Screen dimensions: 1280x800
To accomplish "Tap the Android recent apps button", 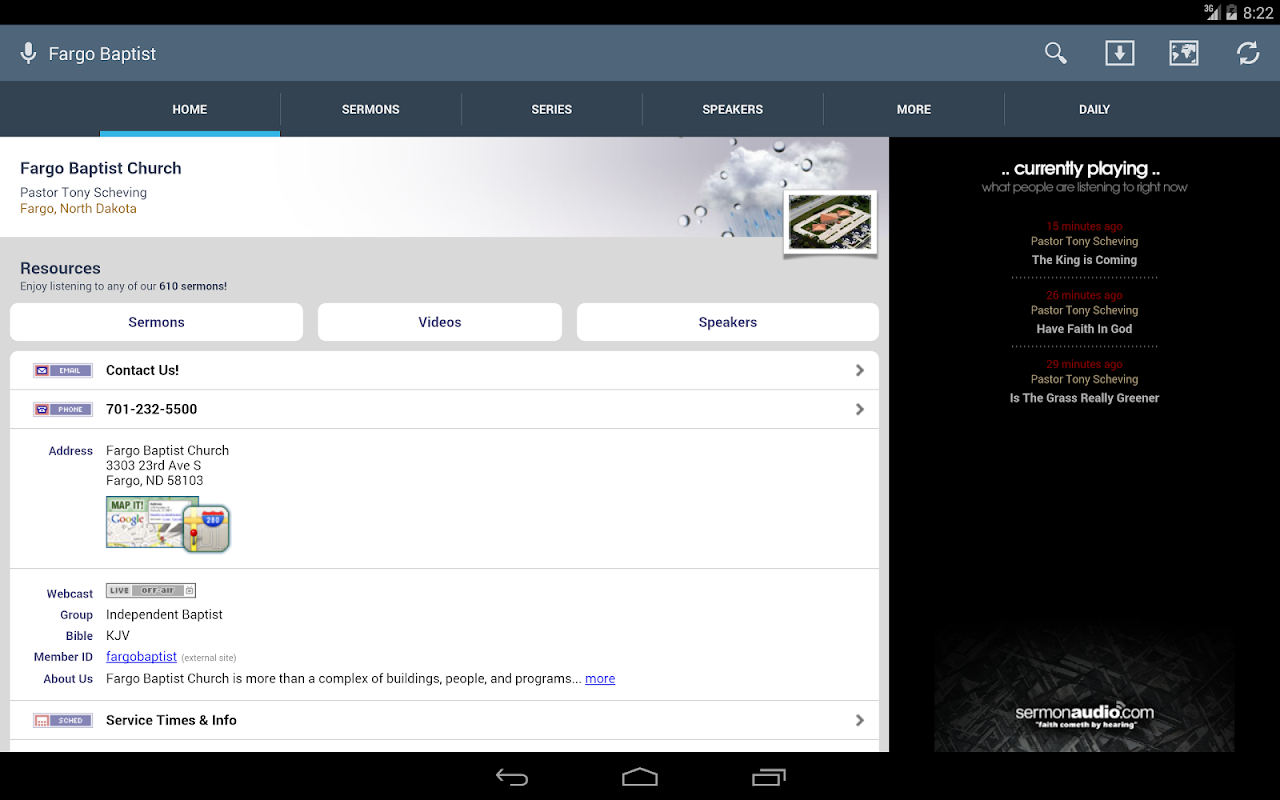I will [768, 777].
